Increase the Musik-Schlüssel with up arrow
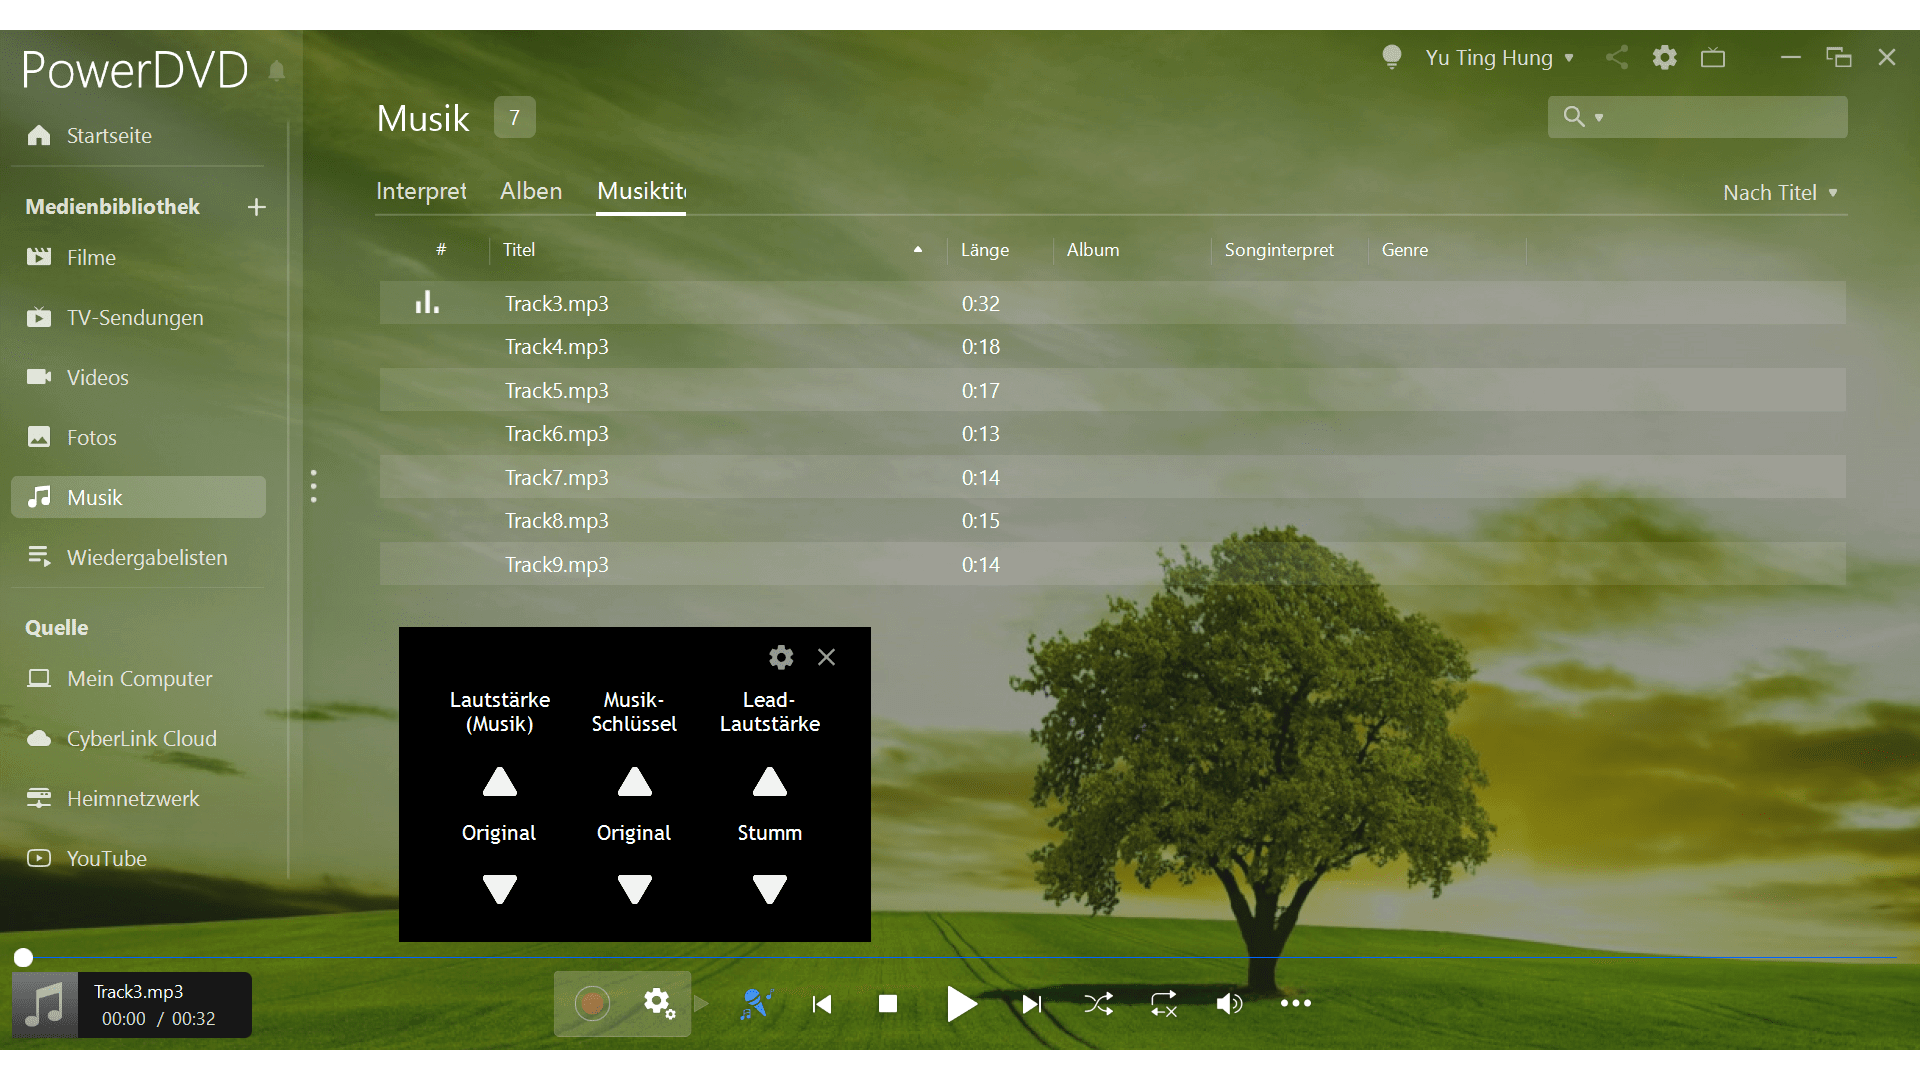Image resolution: width=1920 pixels, height=1080 pixels. [634, 782]
